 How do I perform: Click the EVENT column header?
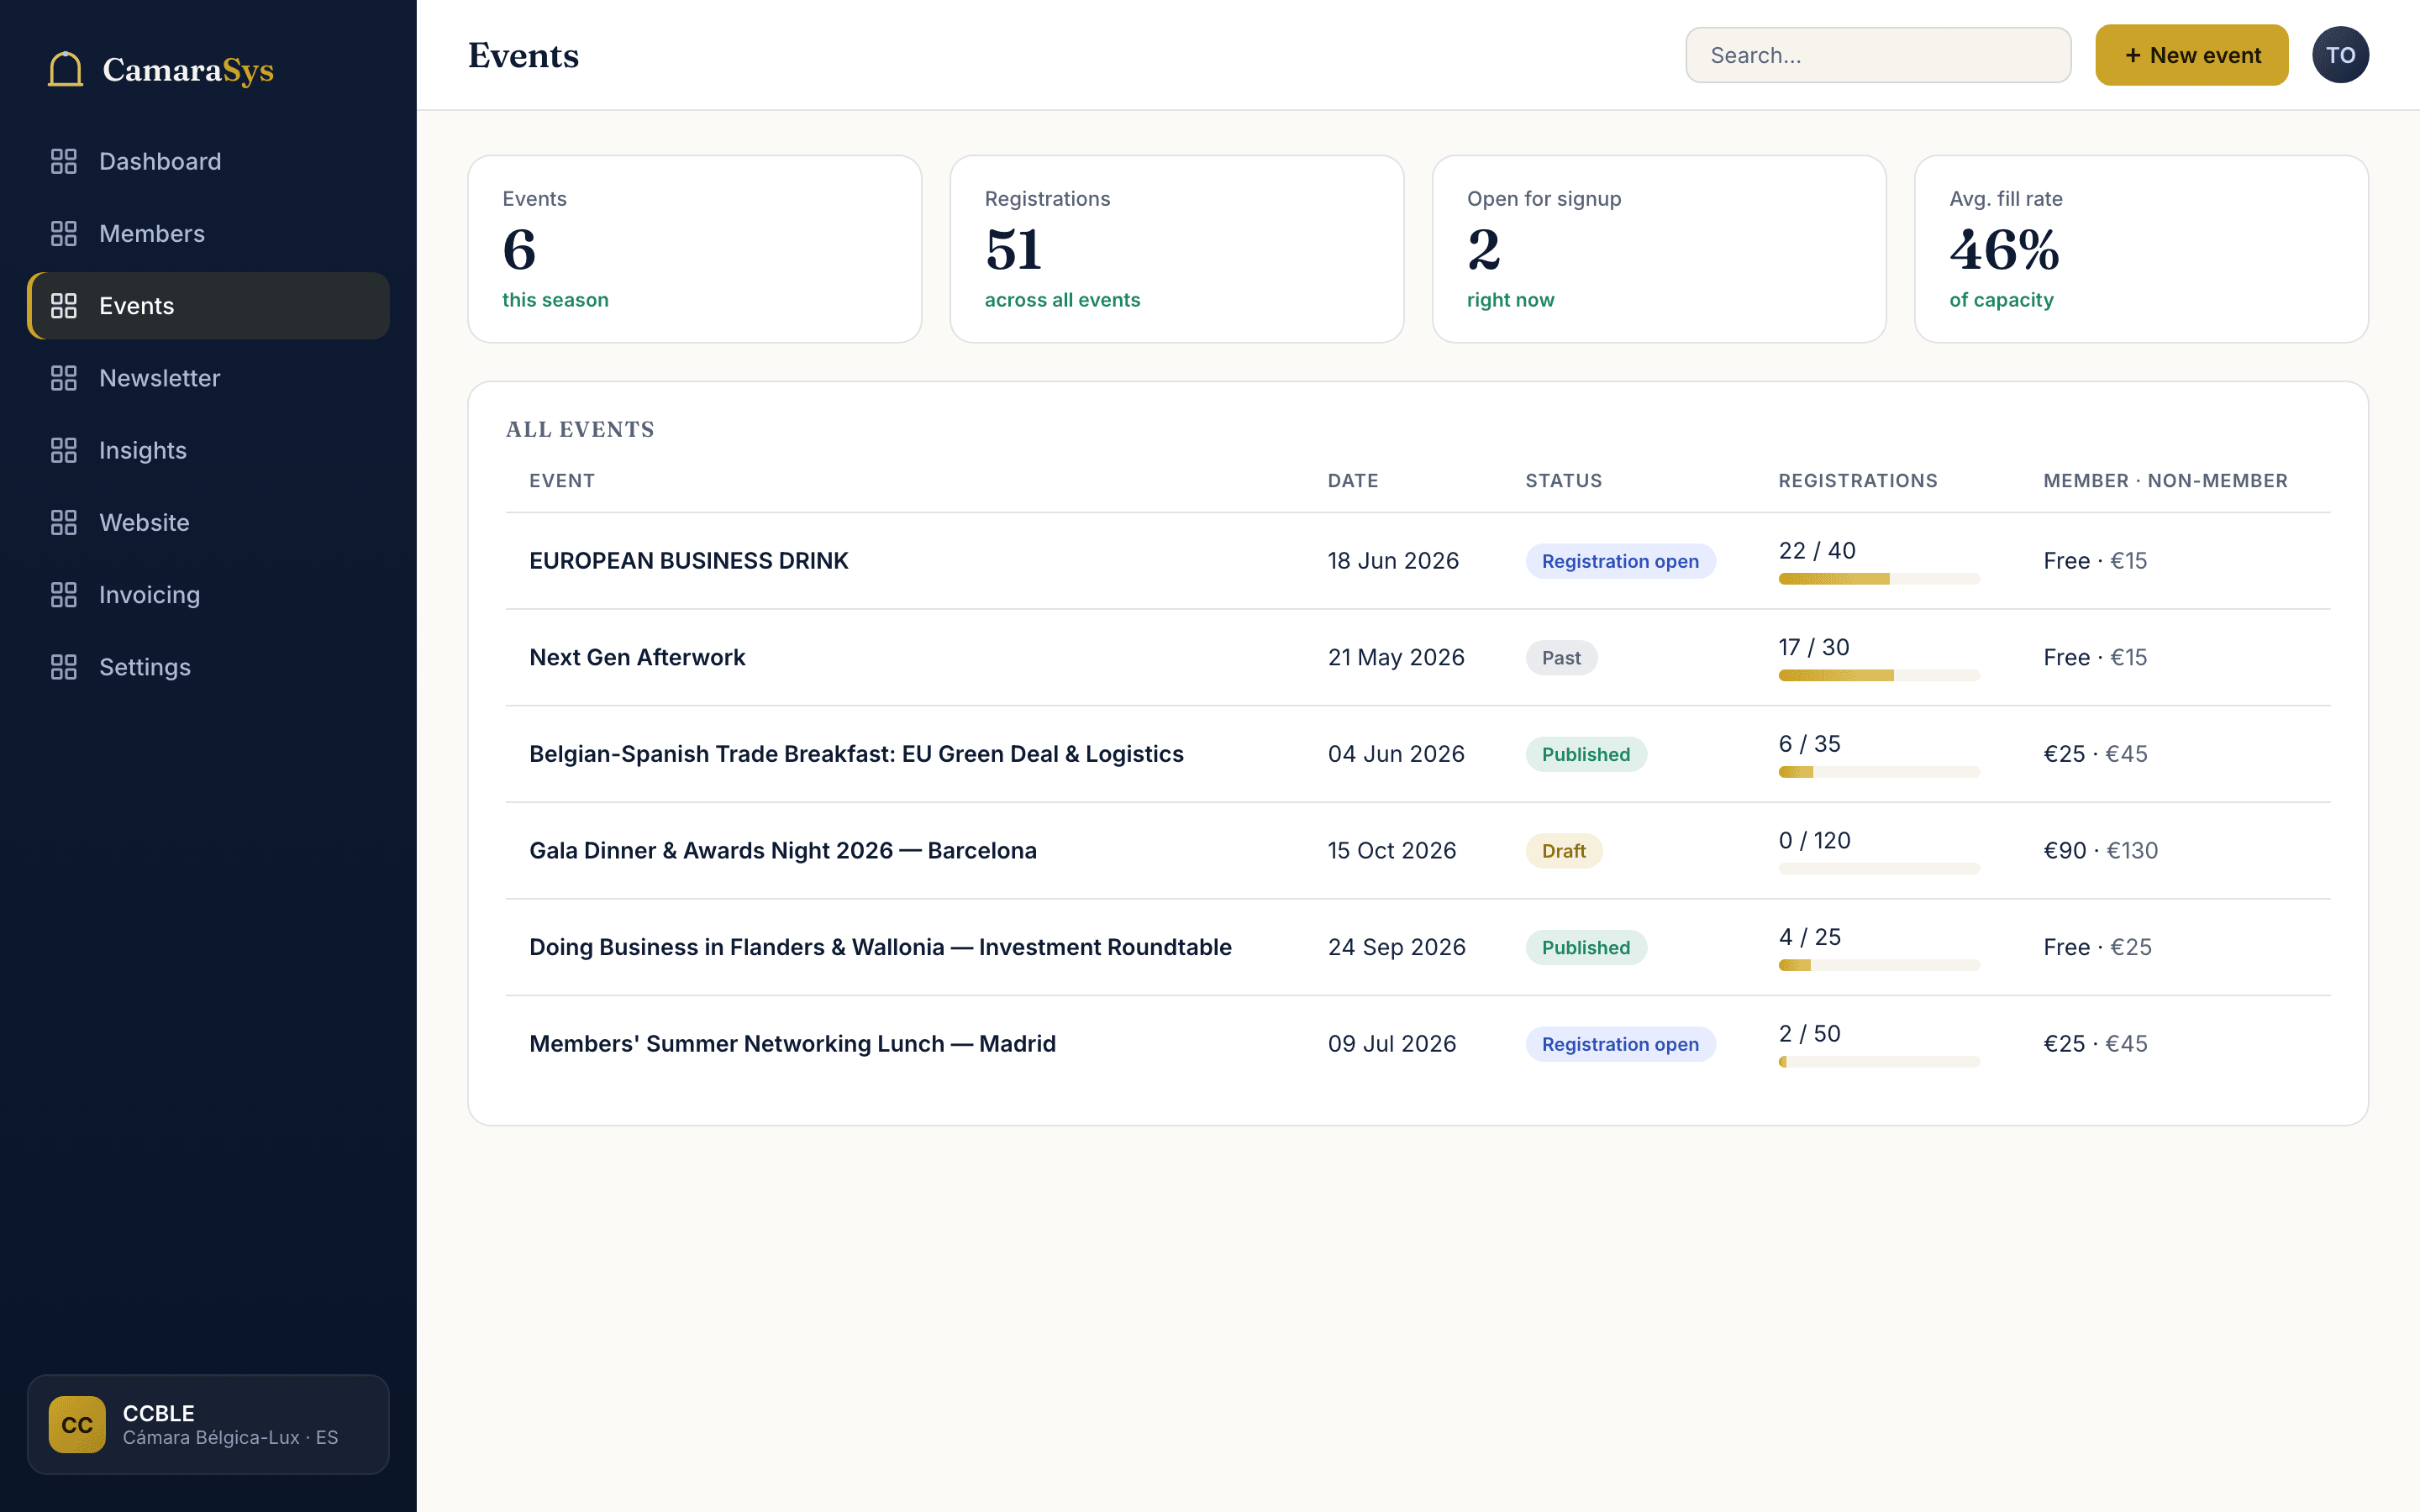click(562, 480)
